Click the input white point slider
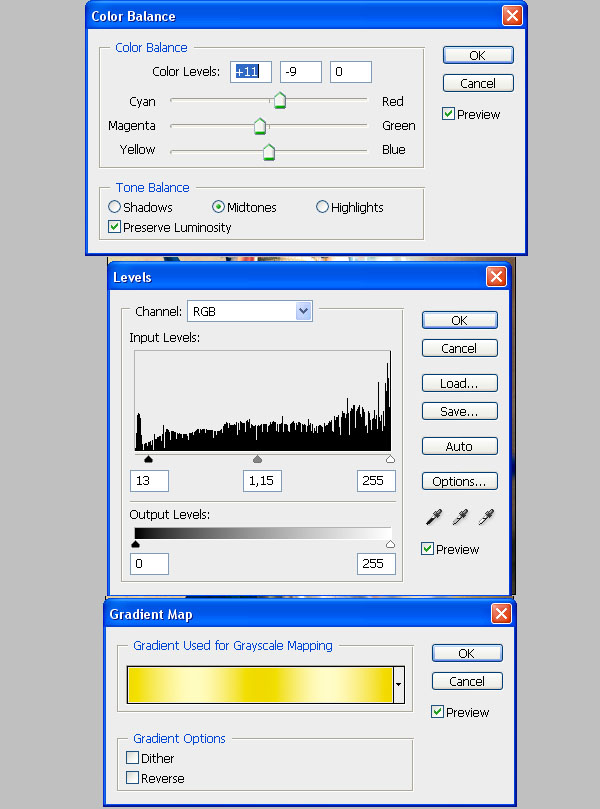 click(391, 459)
